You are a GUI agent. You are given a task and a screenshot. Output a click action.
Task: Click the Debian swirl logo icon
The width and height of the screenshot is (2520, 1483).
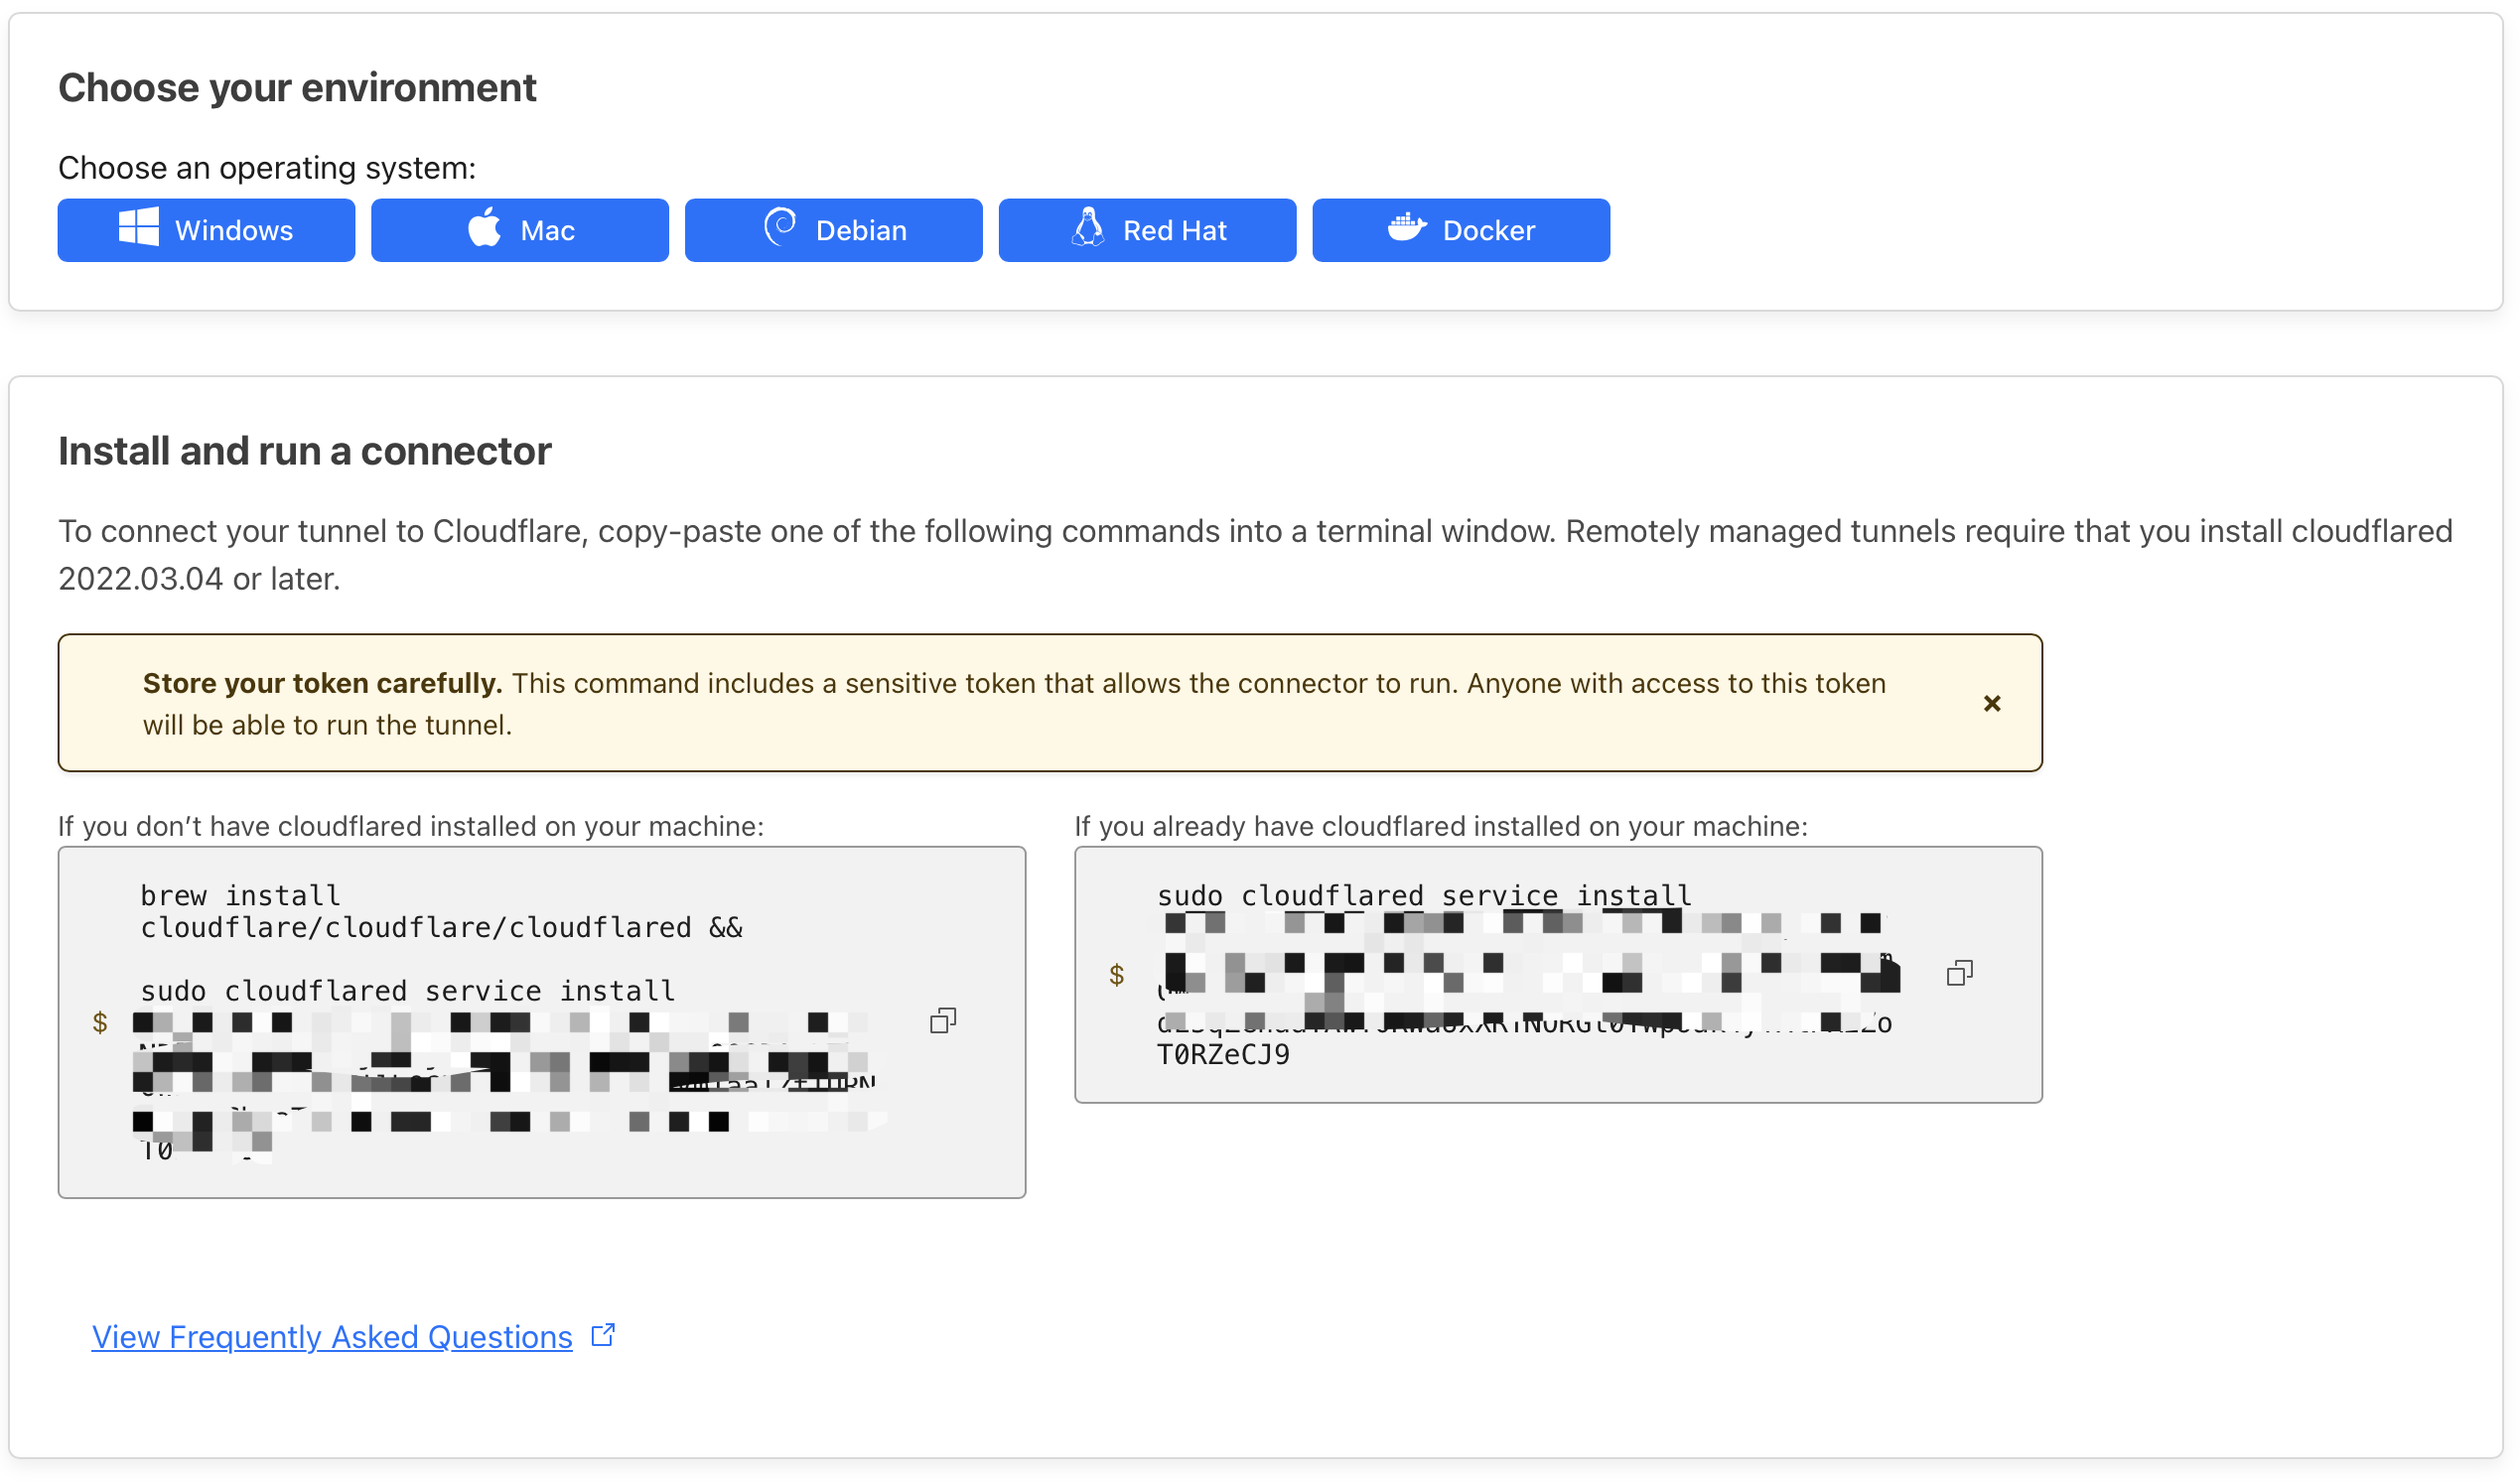click(780, 228)
